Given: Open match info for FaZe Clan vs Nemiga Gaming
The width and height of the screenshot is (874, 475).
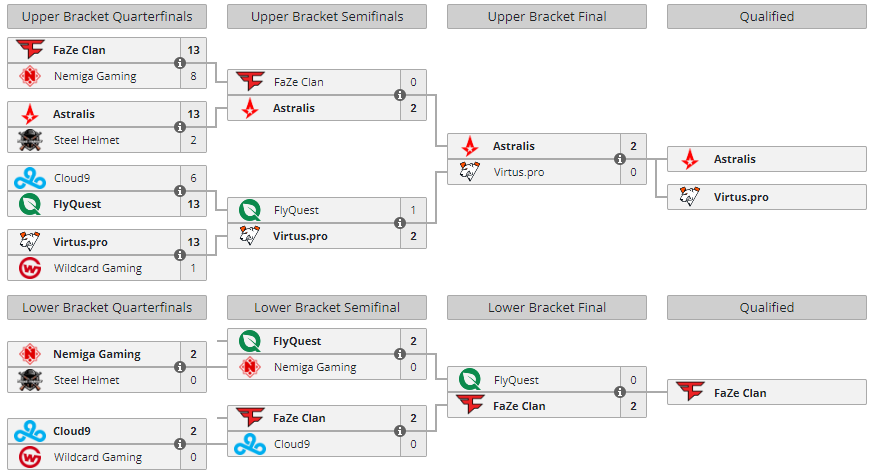Looking at the screenshot, I should pos(180,63).
